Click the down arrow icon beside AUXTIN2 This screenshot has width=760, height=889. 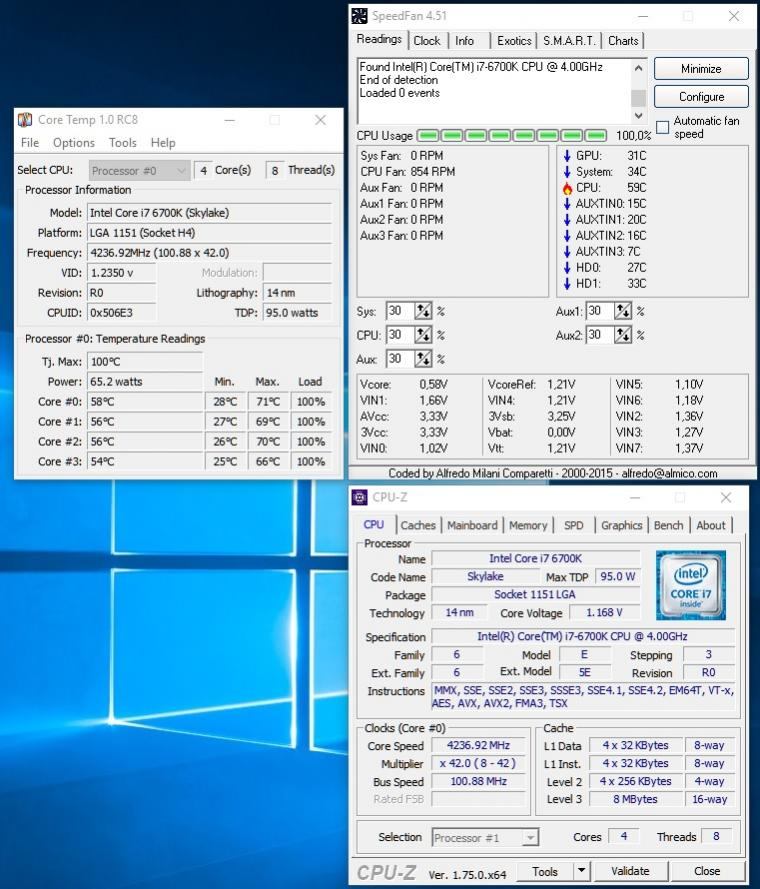pos(567,235)
